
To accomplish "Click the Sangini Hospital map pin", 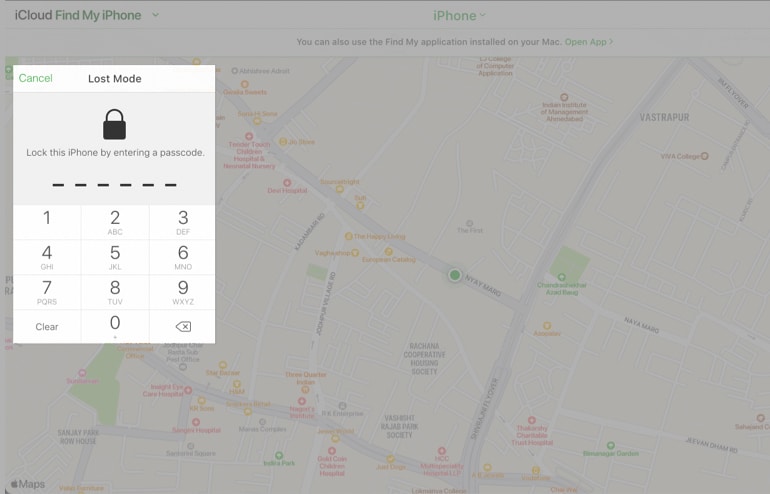I will [x=195, y=422].
